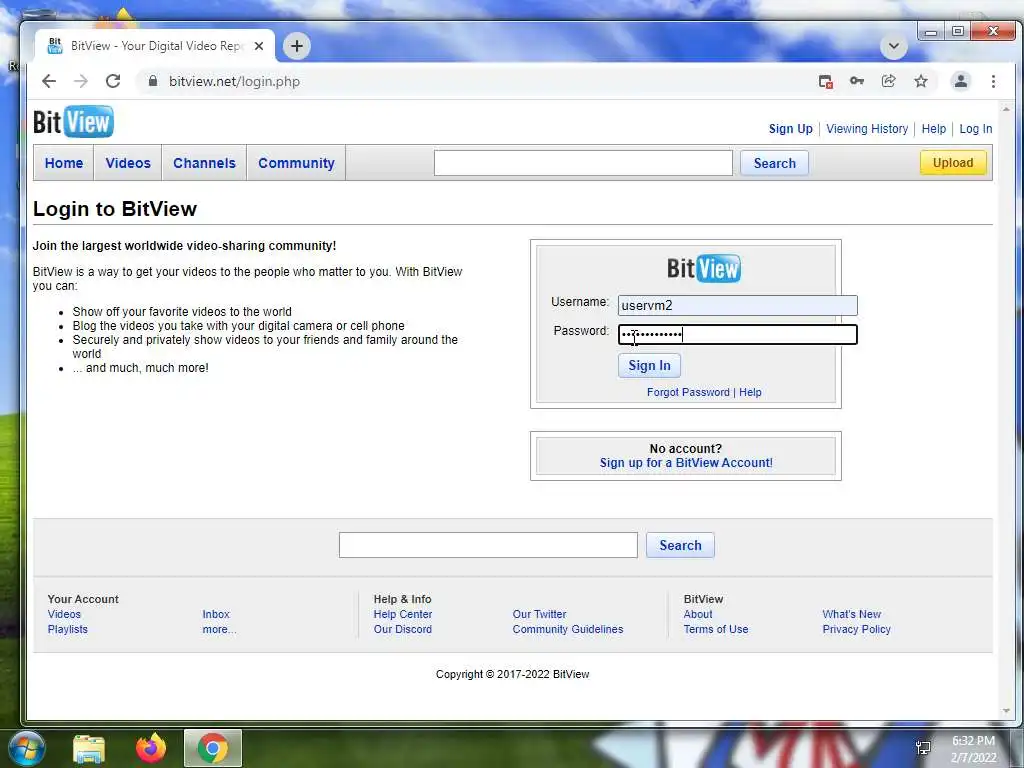Click the Password field
The width and height of the screenshot is (1024, 768).
click(737, 334)
